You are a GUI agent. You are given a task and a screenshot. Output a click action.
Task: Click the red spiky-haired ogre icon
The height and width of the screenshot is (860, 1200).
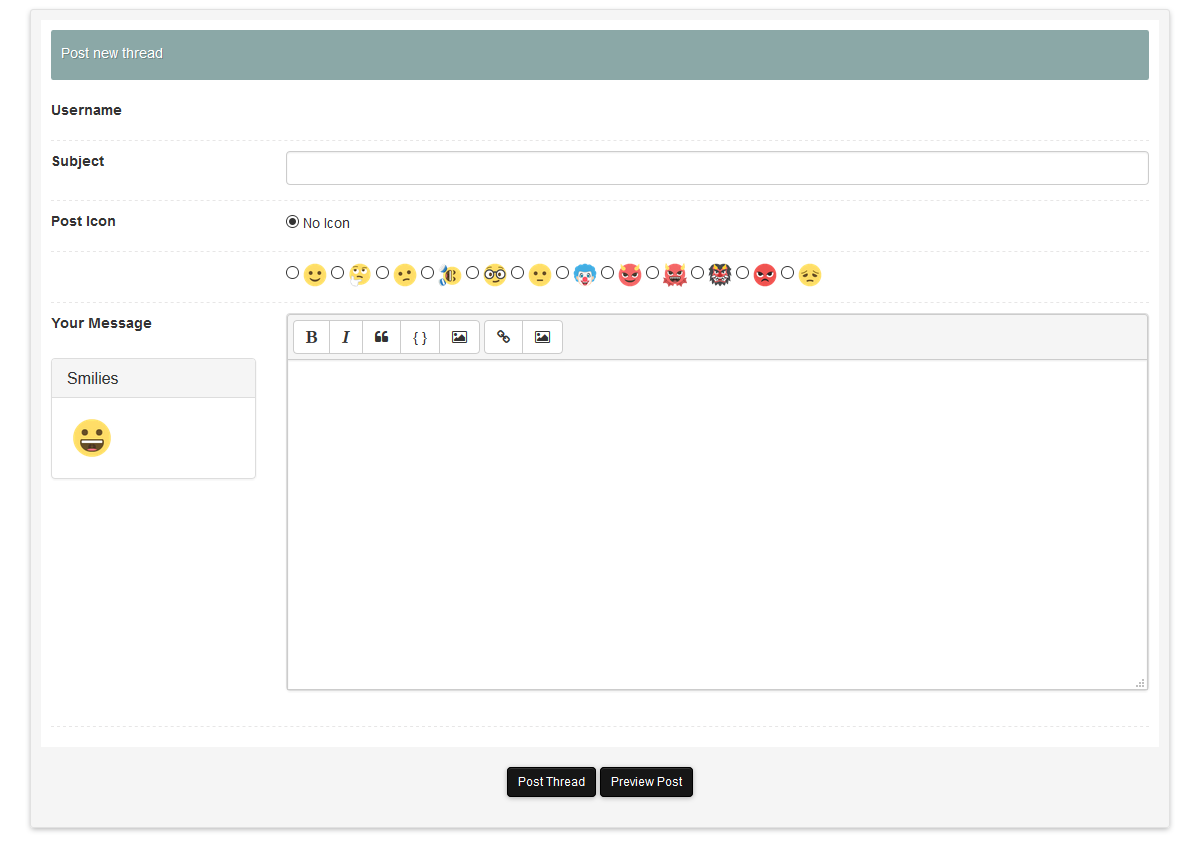(x=675, y=274)
